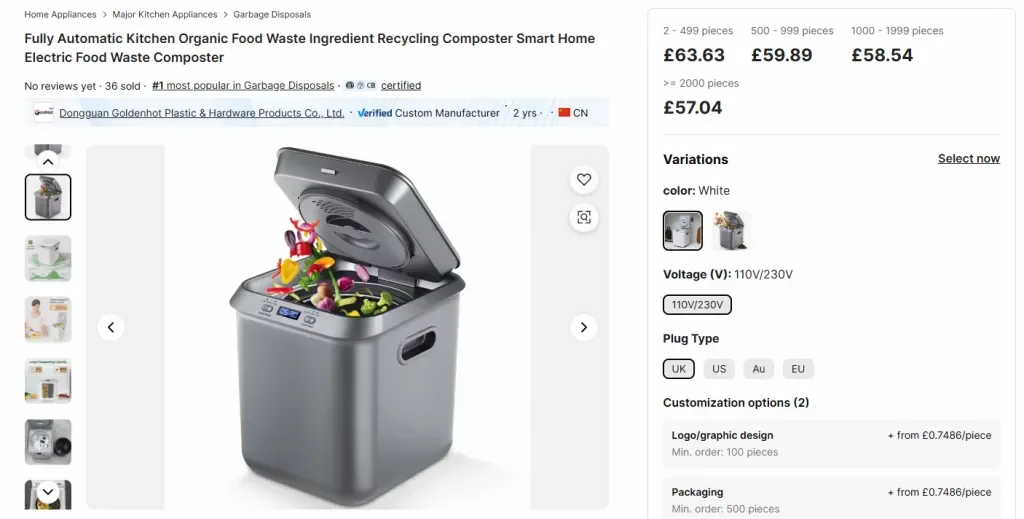This screenshot has width=1024, height=519.
Task: Choose UK plug type
Action: 679,369
